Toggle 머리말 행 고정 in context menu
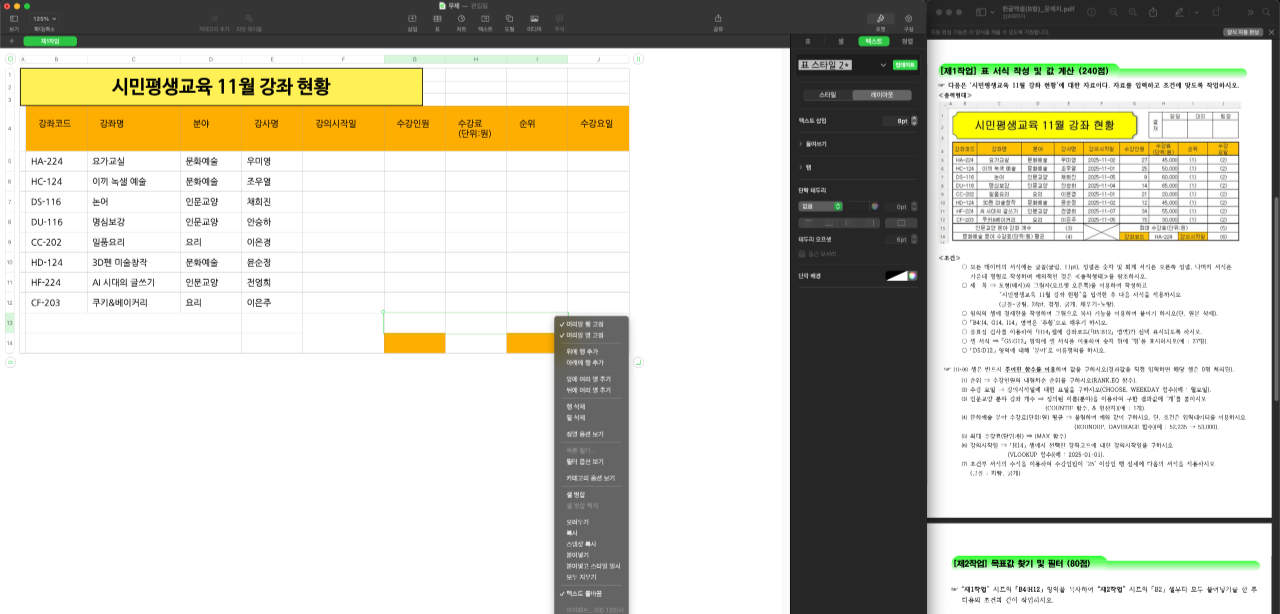 coord(585,324)
